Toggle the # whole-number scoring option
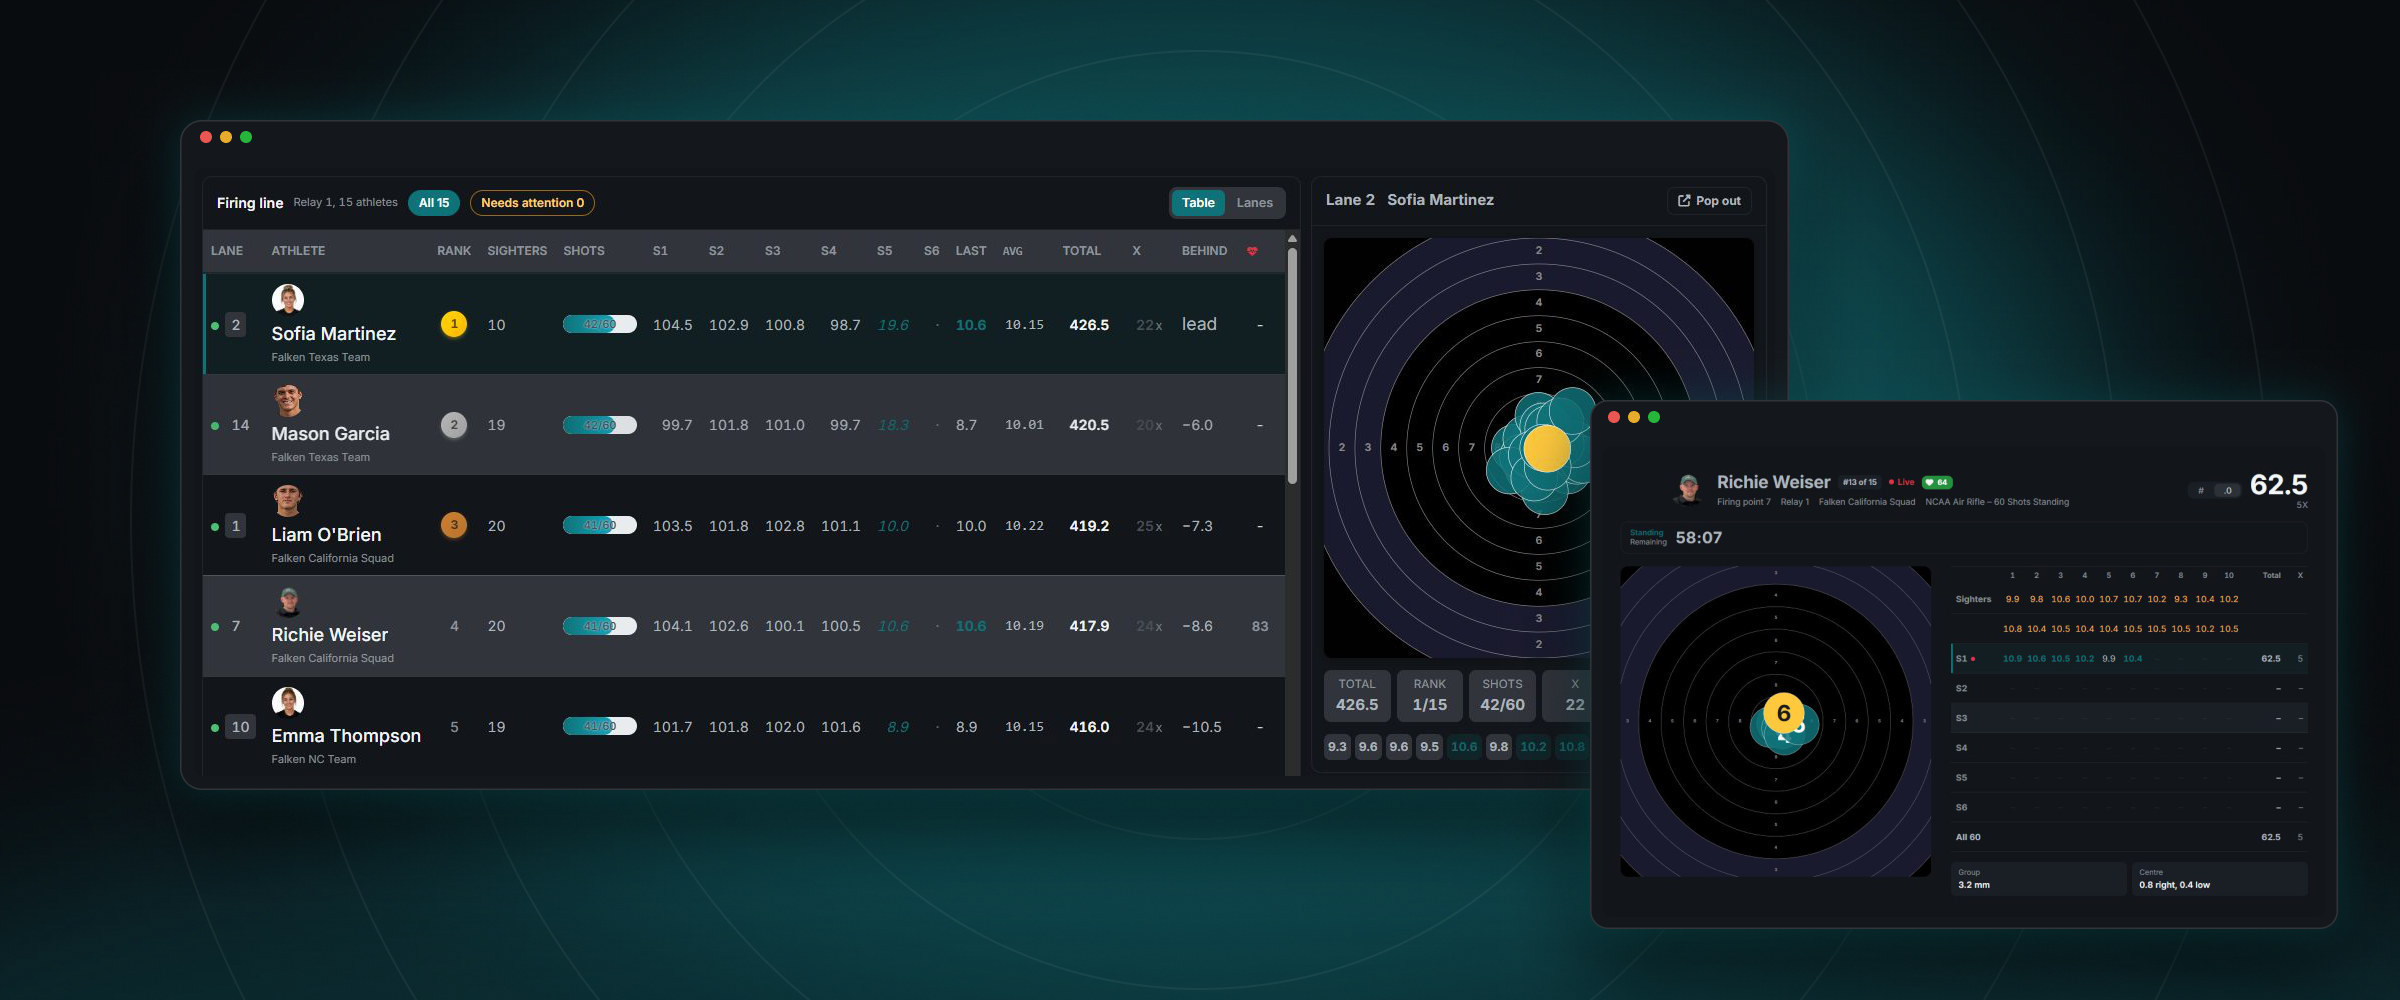This screenshot has width=2400, height=1000. [2201, 490]
